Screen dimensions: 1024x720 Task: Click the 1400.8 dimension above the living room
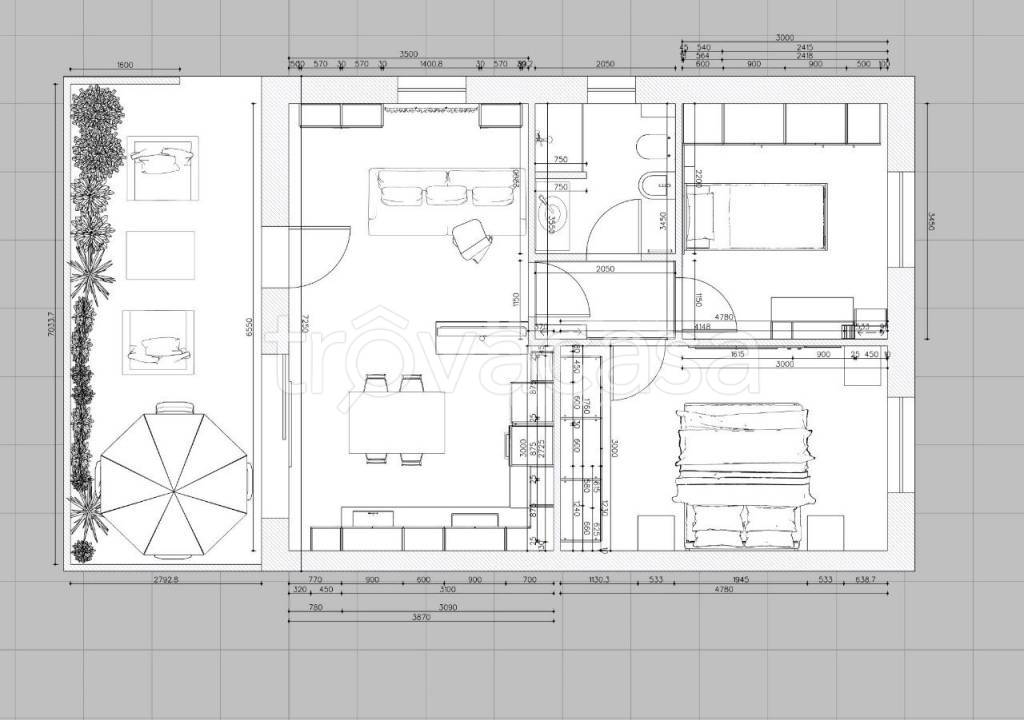[431, 64]
